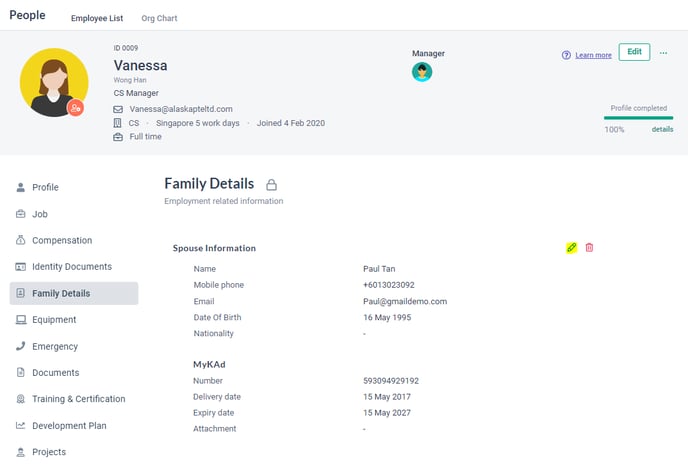Click Vanessa's profile picture
Screen dimensions: 688x466
54,82
